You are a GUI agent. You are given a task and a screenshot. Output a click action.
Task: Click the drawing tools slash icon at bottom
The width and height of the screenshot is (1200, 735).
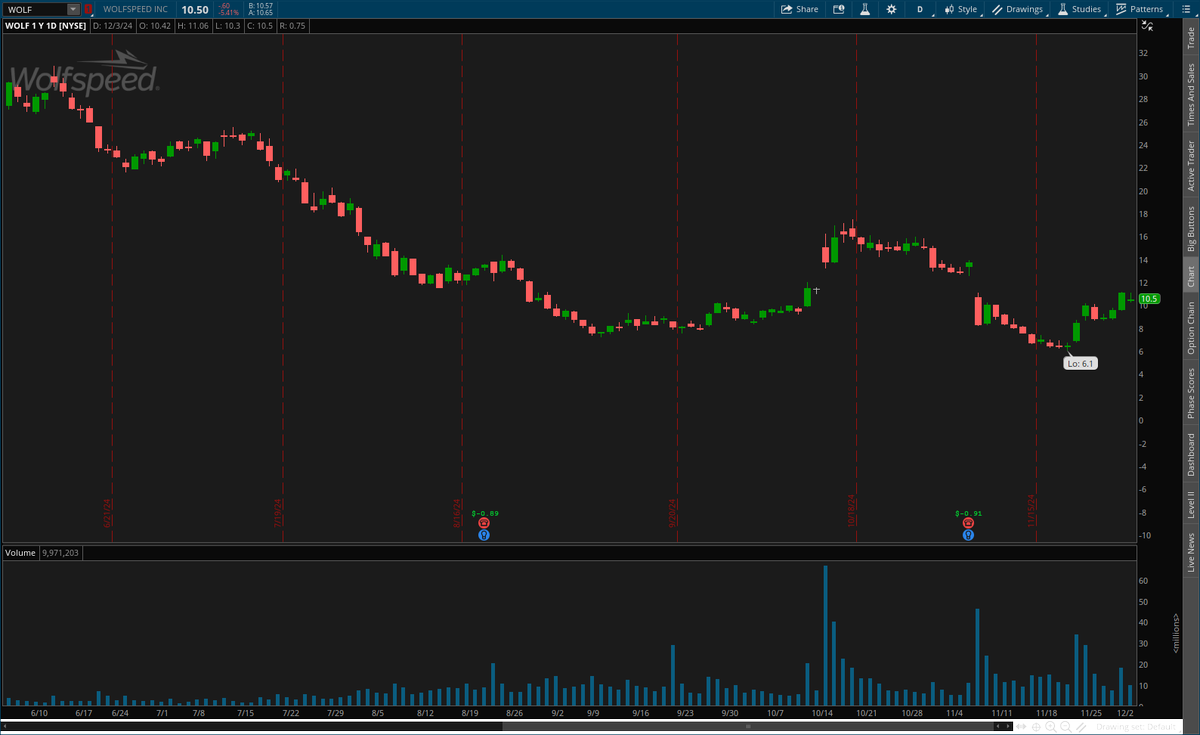coord(1081,727)
